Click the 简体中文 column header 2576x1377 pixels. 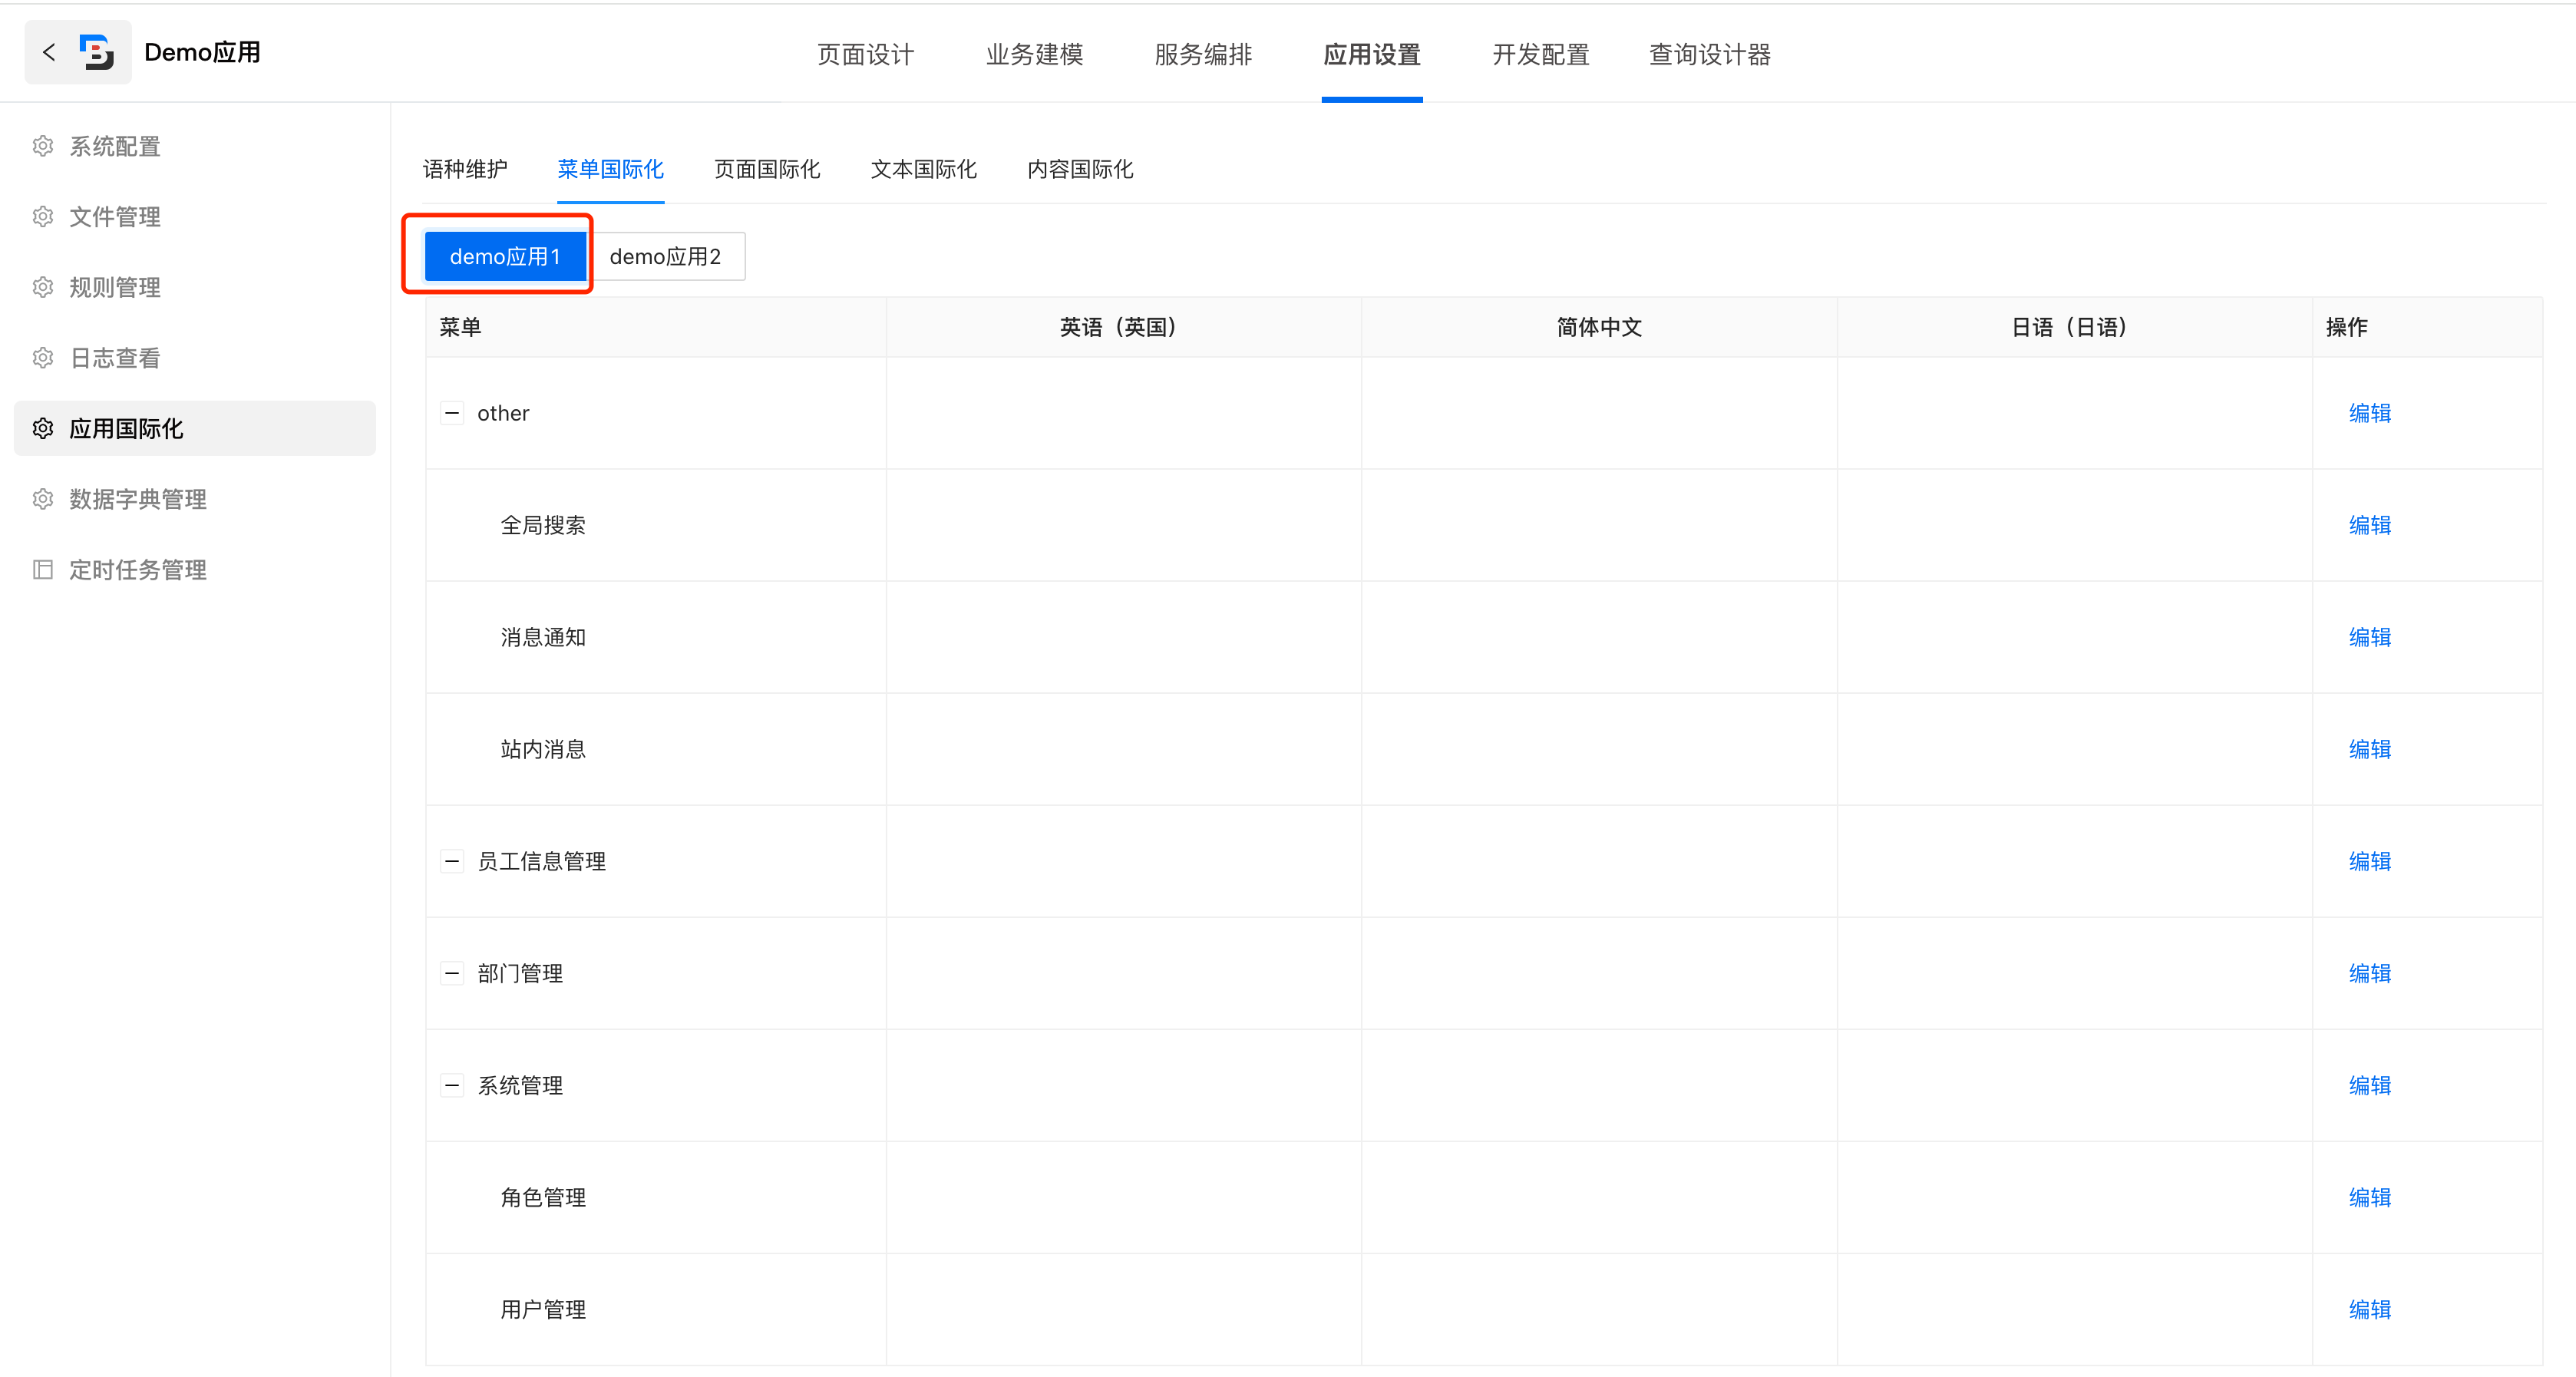tap(1599, 327)
